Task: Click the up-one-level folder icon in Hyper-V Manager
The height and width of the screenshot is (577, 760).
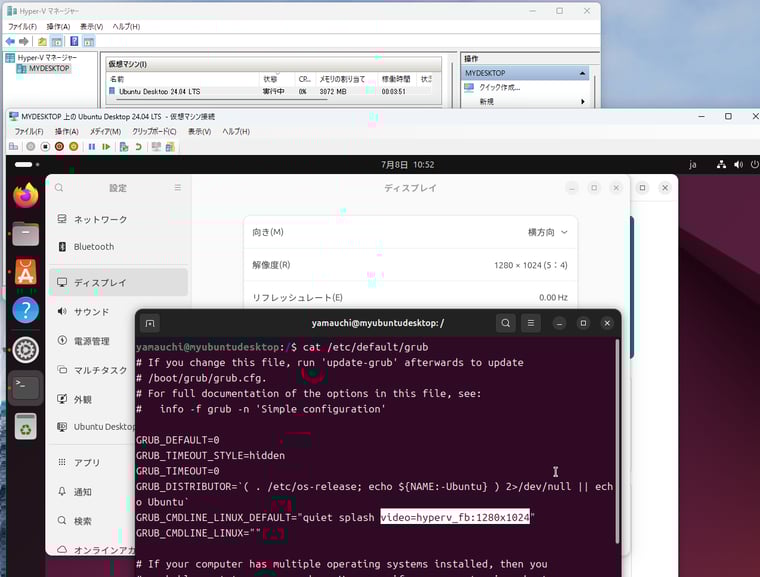Action: (x=43, y=42)
